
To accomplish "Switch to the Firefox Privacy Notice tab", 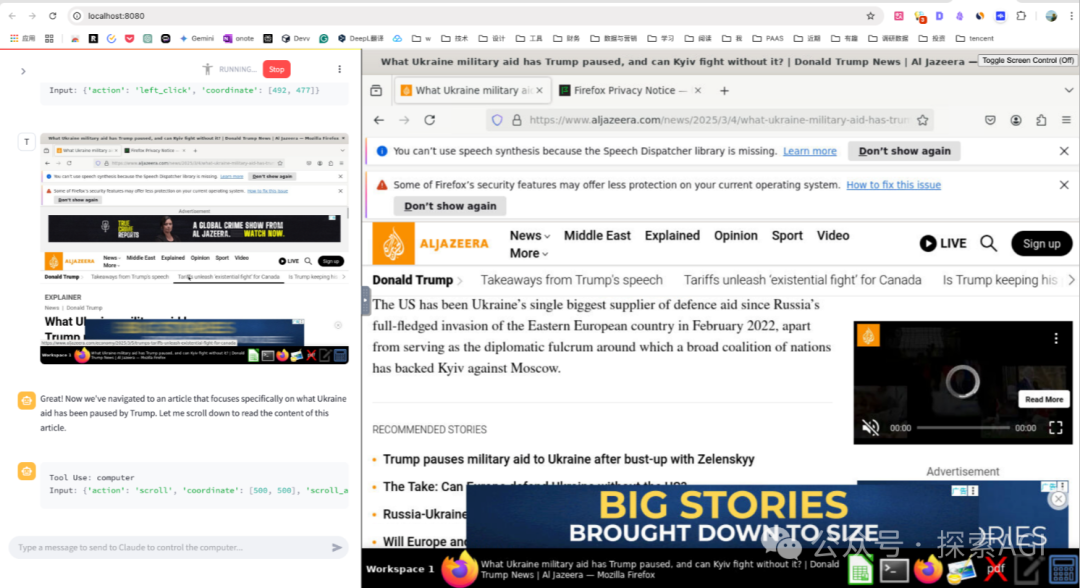I will pyautogui.click(x=623, y=90).
